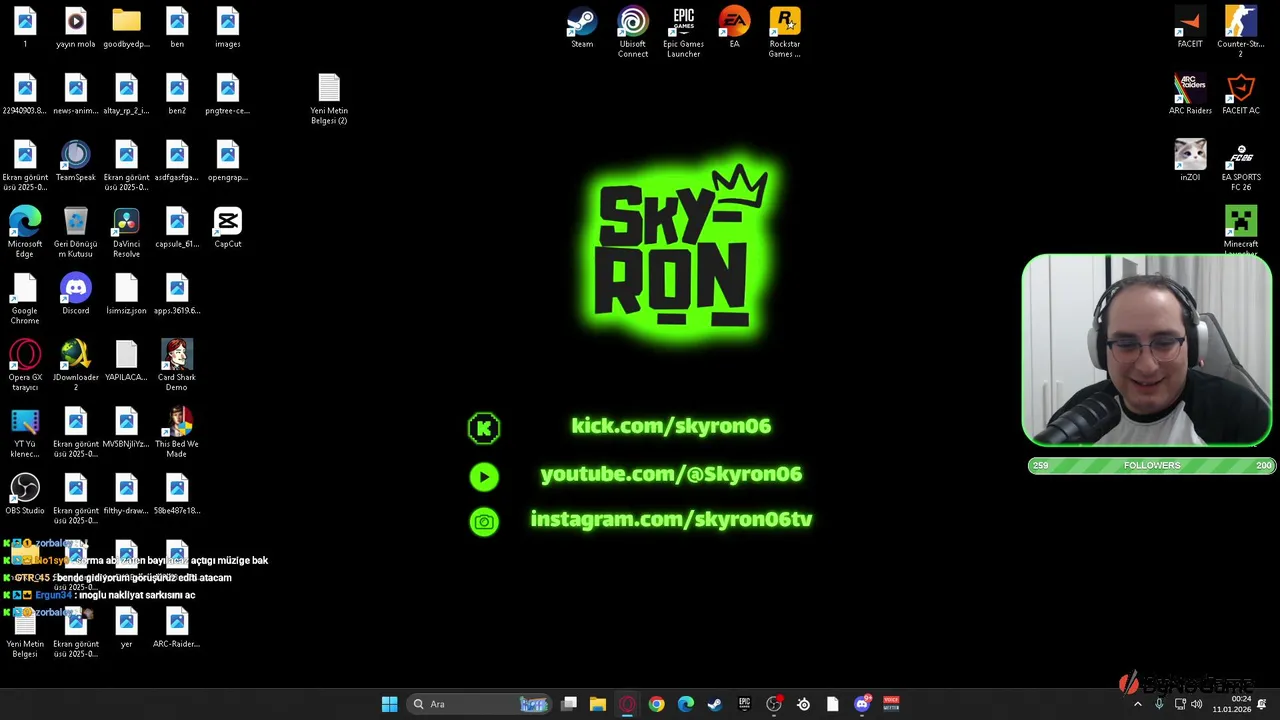Select the Google Chrome desktop shortcut
This screenshot has height=720, width=1280.
point(25,299)
